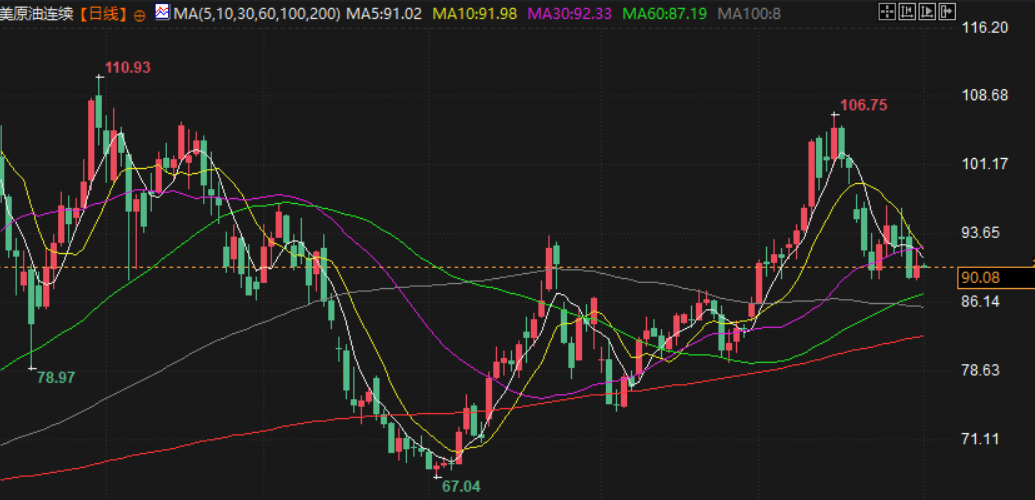Click the MA5:91.02 value

tap(384, 13)
